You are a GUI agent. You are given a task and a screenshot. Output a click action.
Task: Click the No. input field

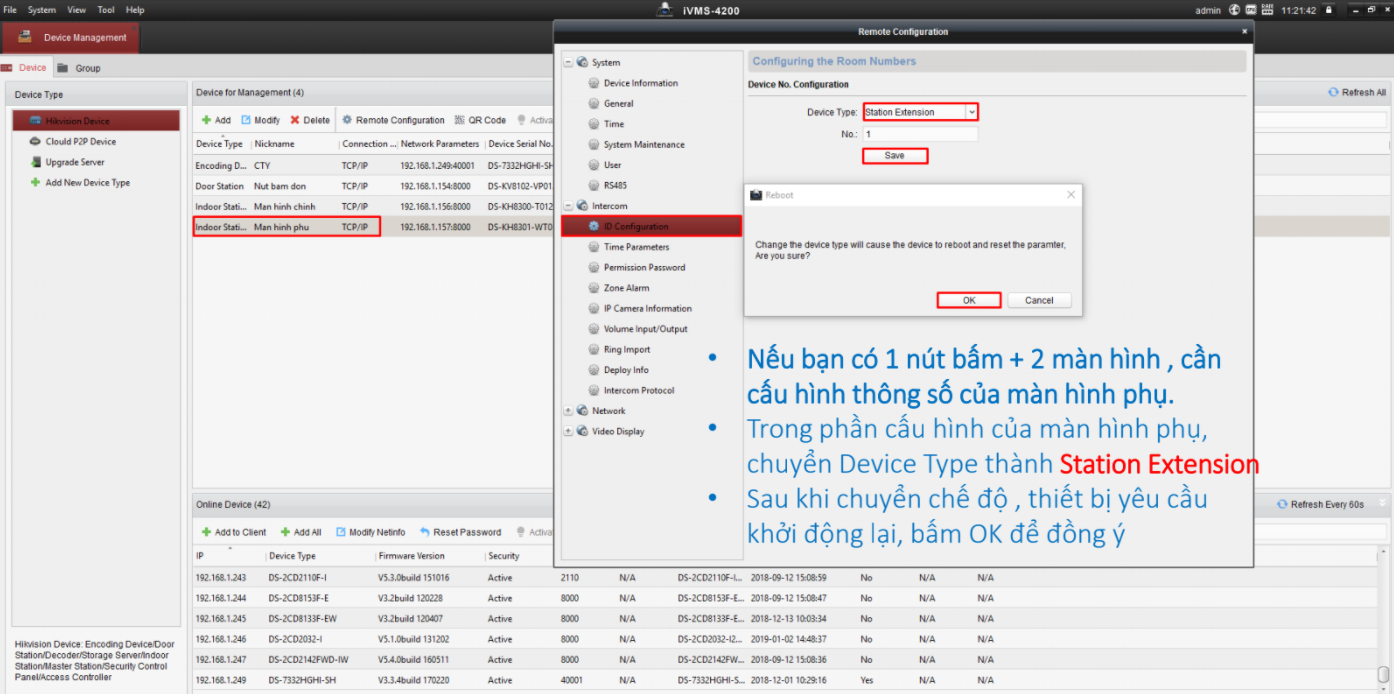click(920, 134)
